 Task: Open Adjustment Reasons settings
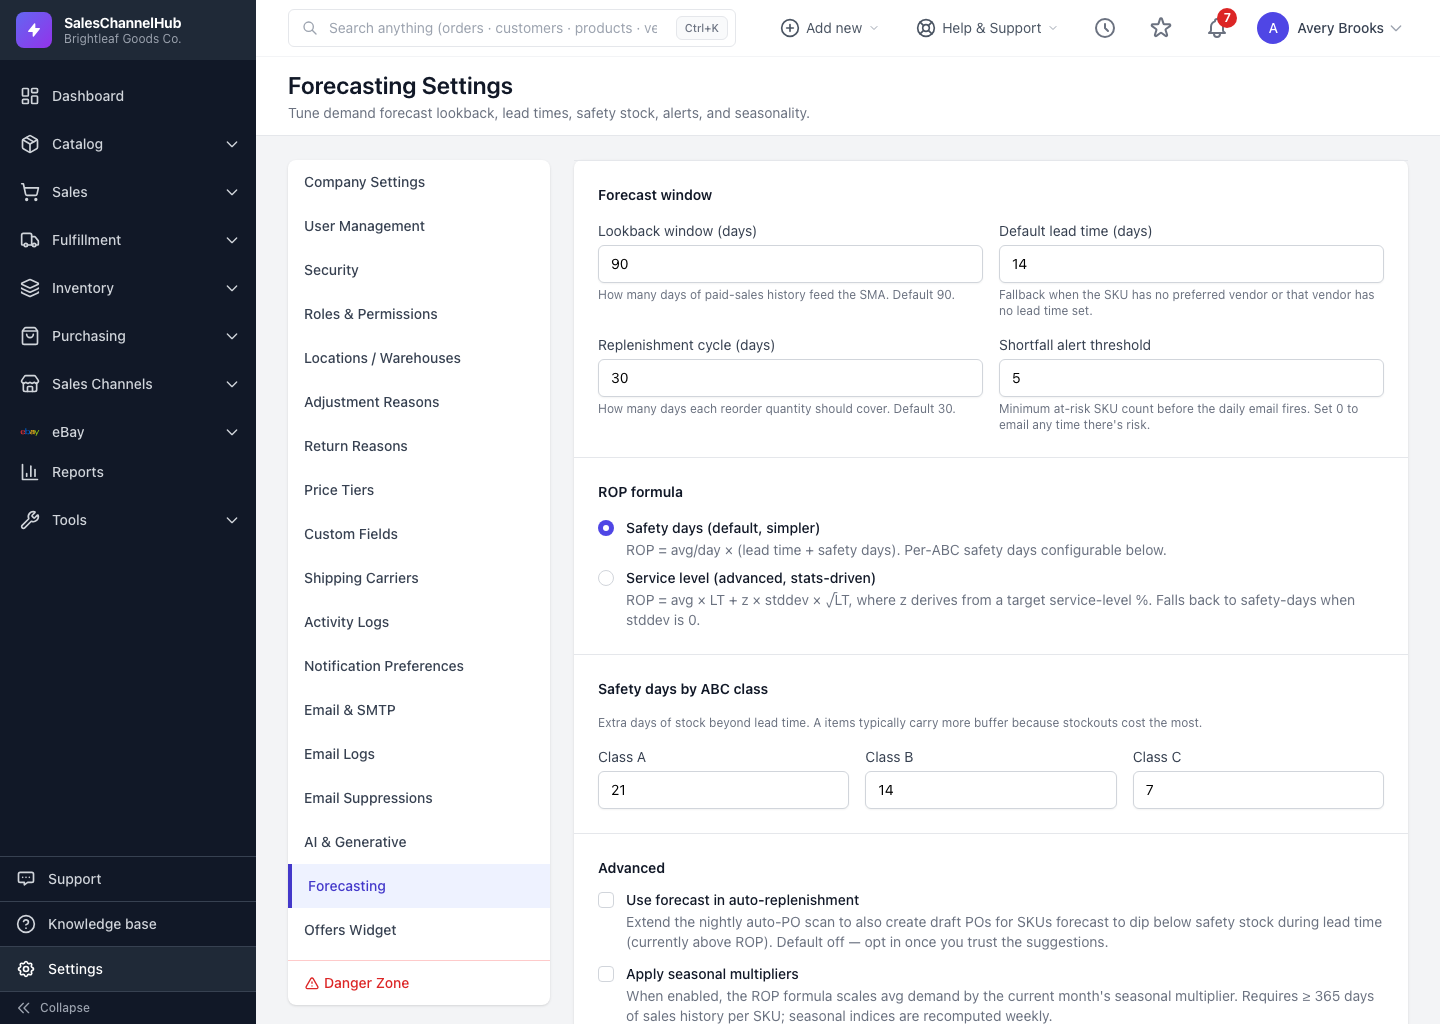(419, 402)
